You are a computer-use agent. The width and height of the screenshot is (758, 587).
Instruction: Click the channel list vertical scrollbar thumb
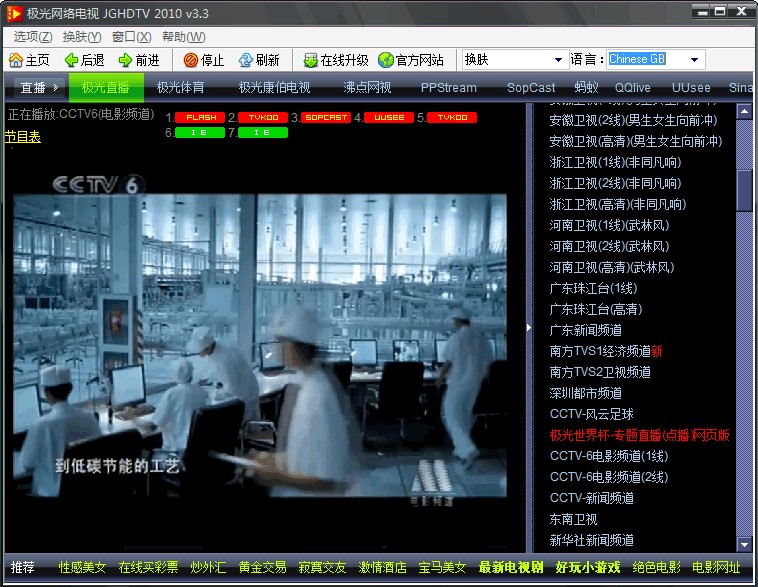(744, 190)
